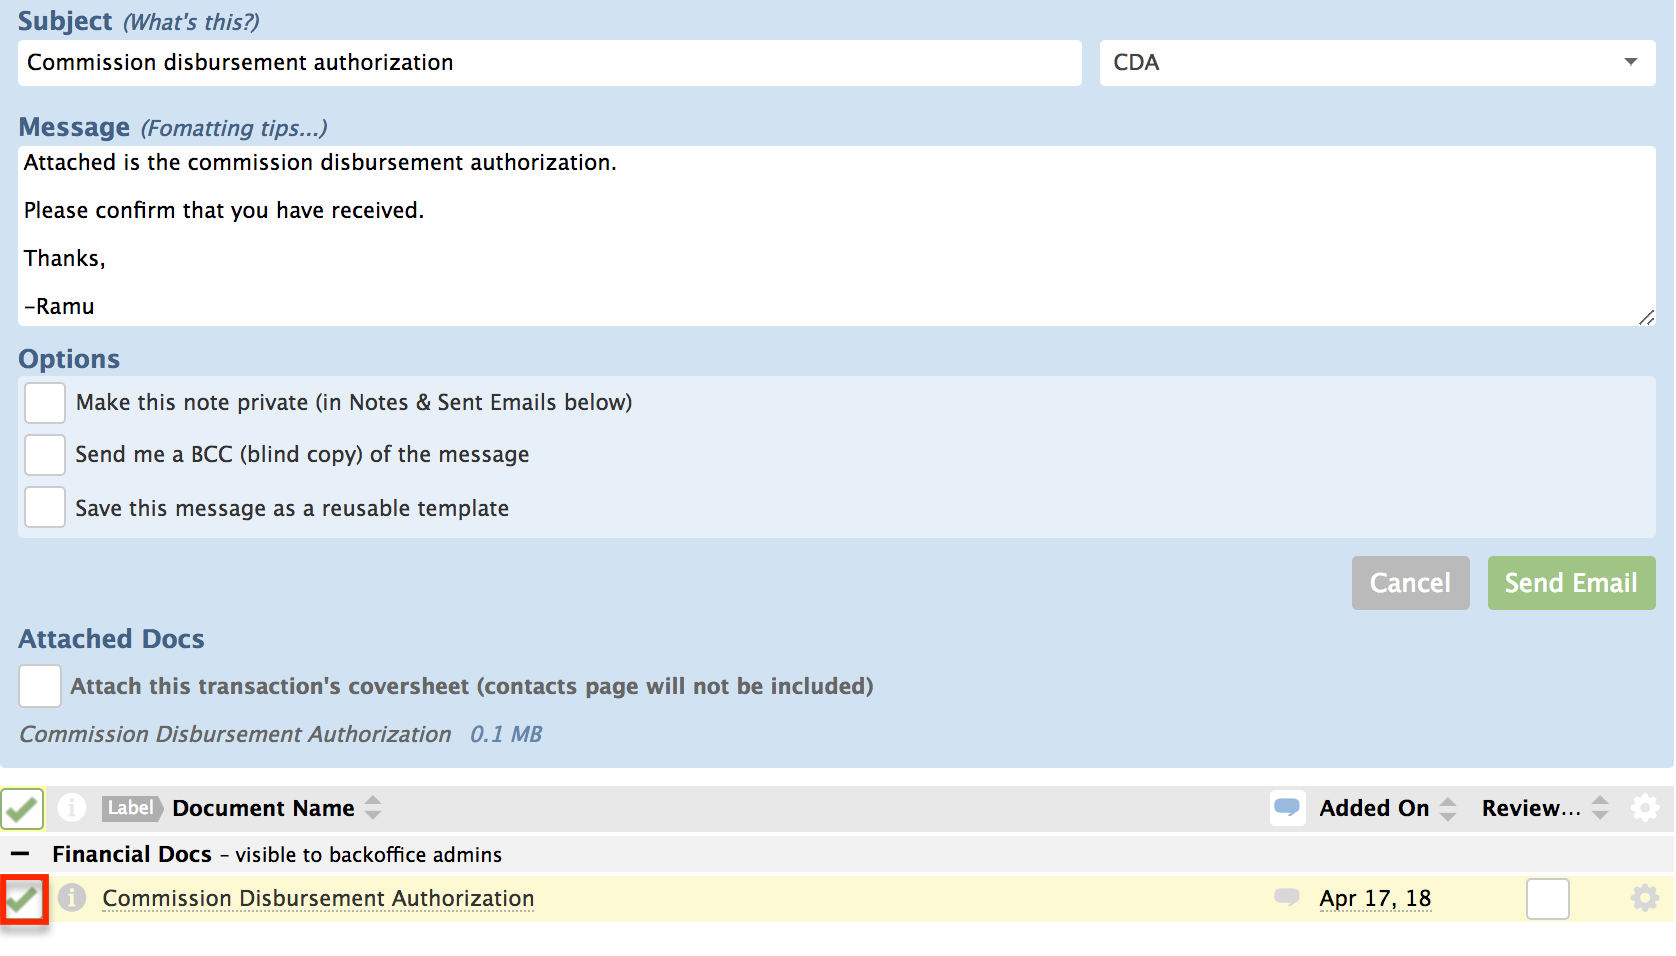Check 'Send me a BCC' option
Screen dimensions: 1676x956
pyautogui.click(x=45, y=455)
